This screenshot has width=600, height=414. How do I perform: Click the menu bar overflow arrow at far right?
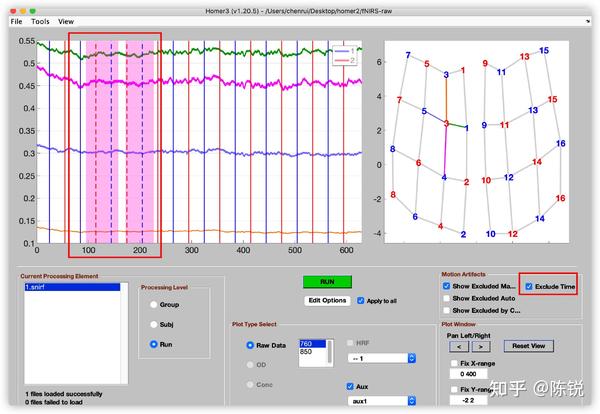click(x=588, y=21)
